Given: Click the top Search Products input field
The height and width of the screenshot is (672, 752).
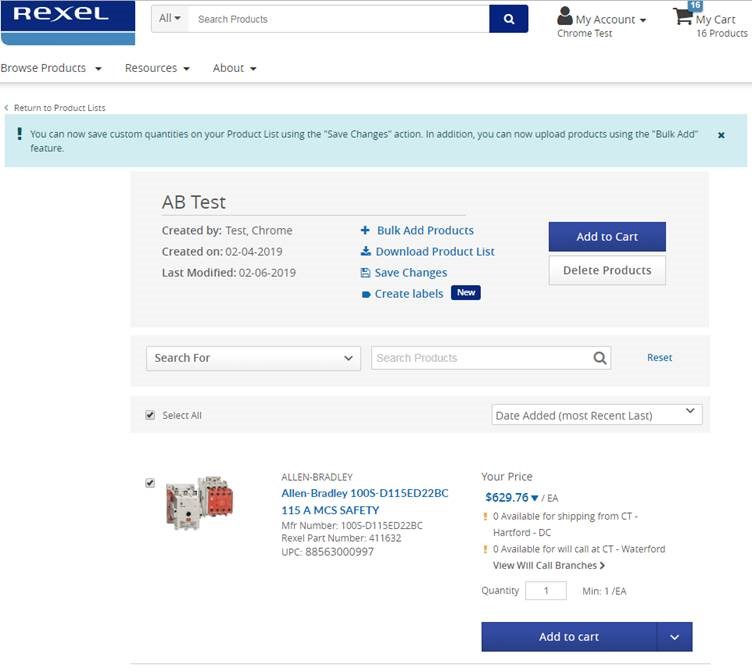Looking at the screenshot, I should coord(338,19).
